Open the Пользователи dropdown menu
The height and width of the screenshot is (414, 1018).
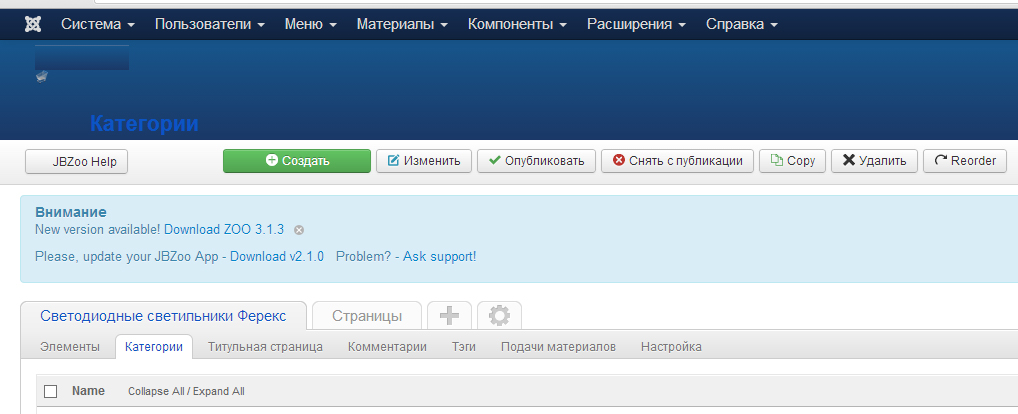pos(209,24)
